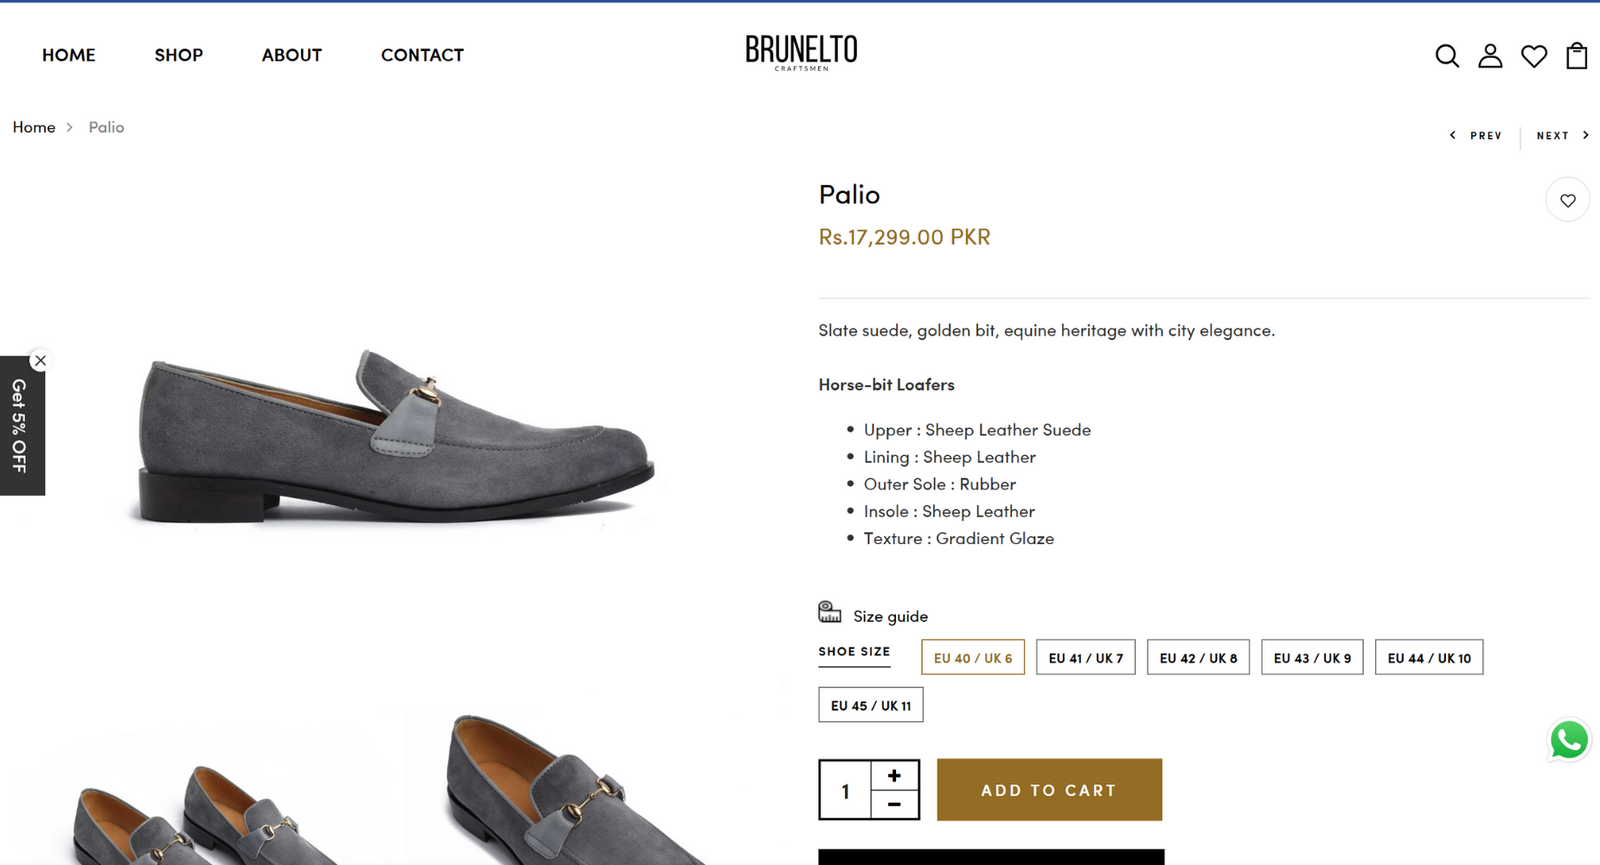Close the Get 5% OFF tab
The height and width of the screenshot is (865, 1600).
coord(40,360)
